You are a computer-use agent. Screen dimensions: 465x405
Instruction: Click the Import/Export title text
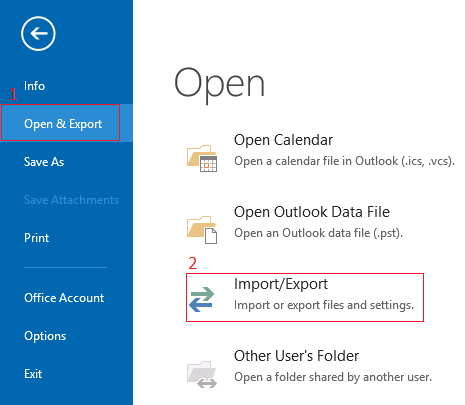pyautogui.click(x=281, y=284)
